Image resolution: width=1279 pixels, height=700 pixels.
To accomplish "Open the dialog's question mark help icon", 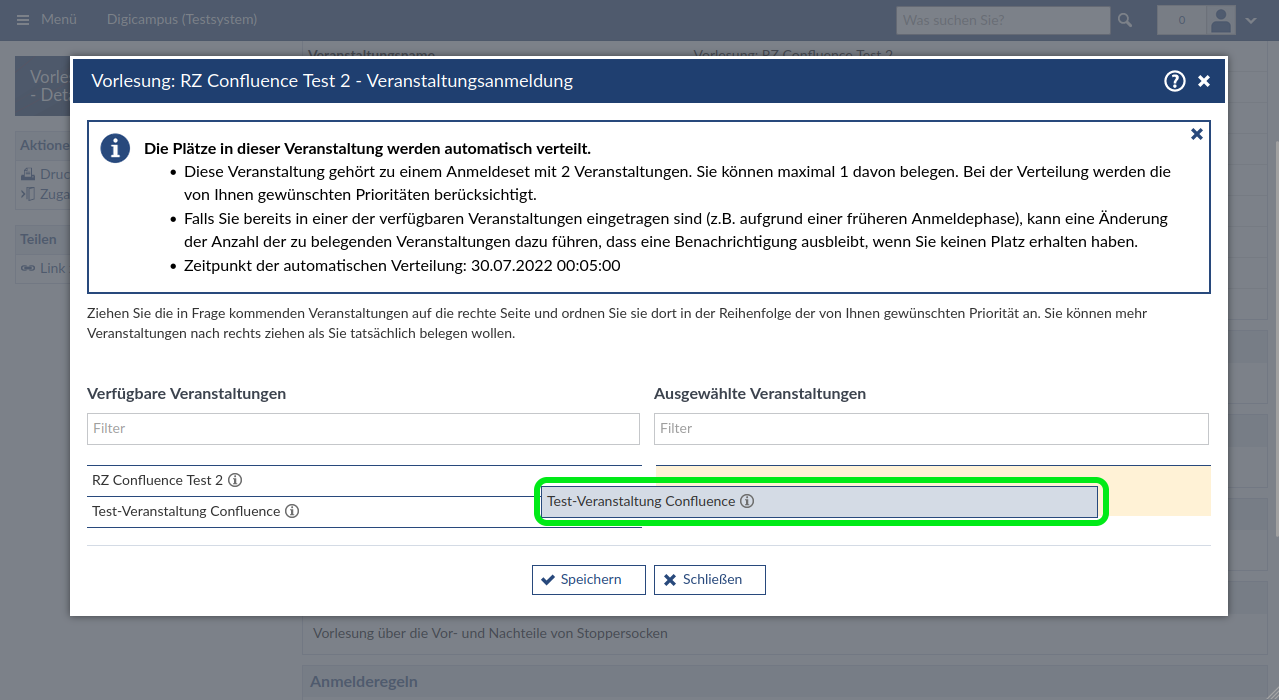I will coord(1174,81).
